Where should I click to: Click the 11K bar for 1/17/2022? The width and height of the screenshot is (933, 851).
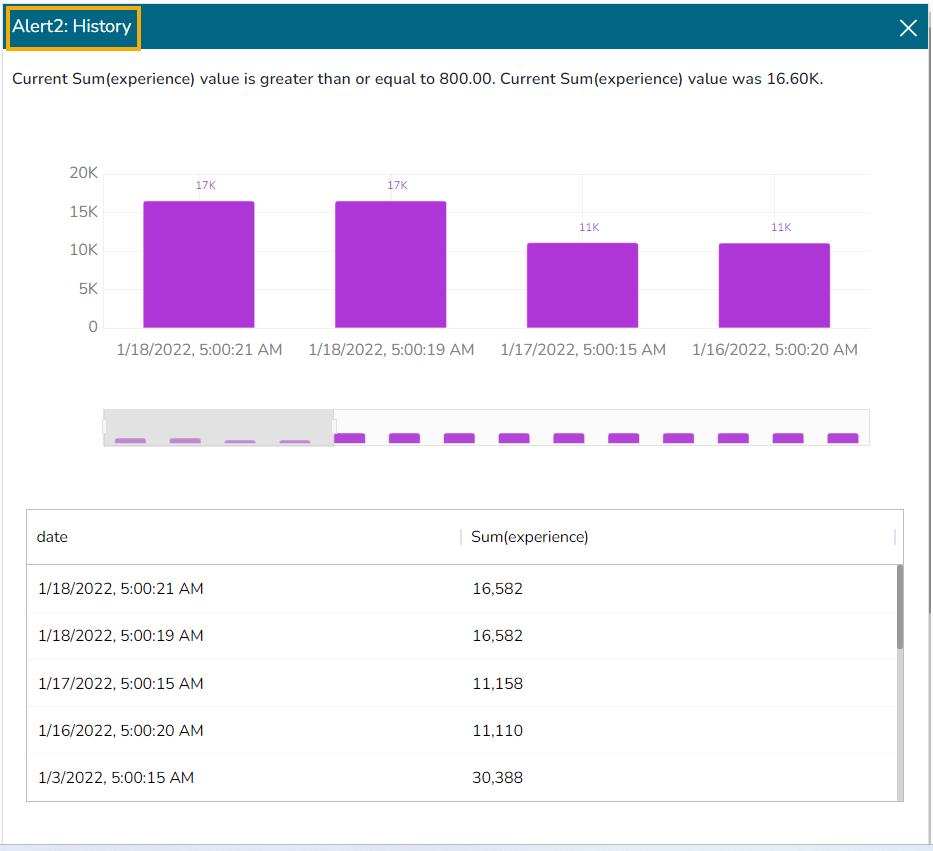tap(582, 286)
